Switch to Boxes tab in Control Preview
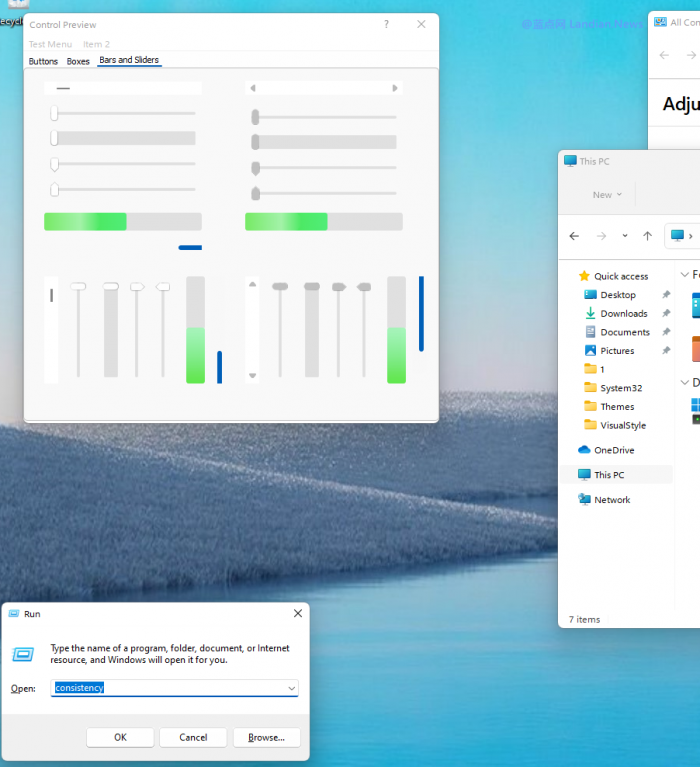700x767 pixels. tap(78, 61)
